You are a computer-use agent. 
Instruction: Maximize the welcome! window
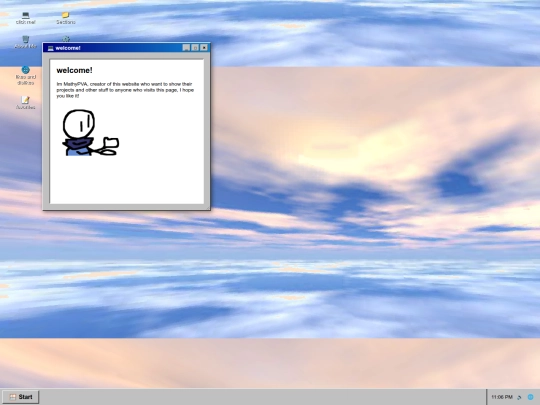pyautogui.click(x=195, y=48)
